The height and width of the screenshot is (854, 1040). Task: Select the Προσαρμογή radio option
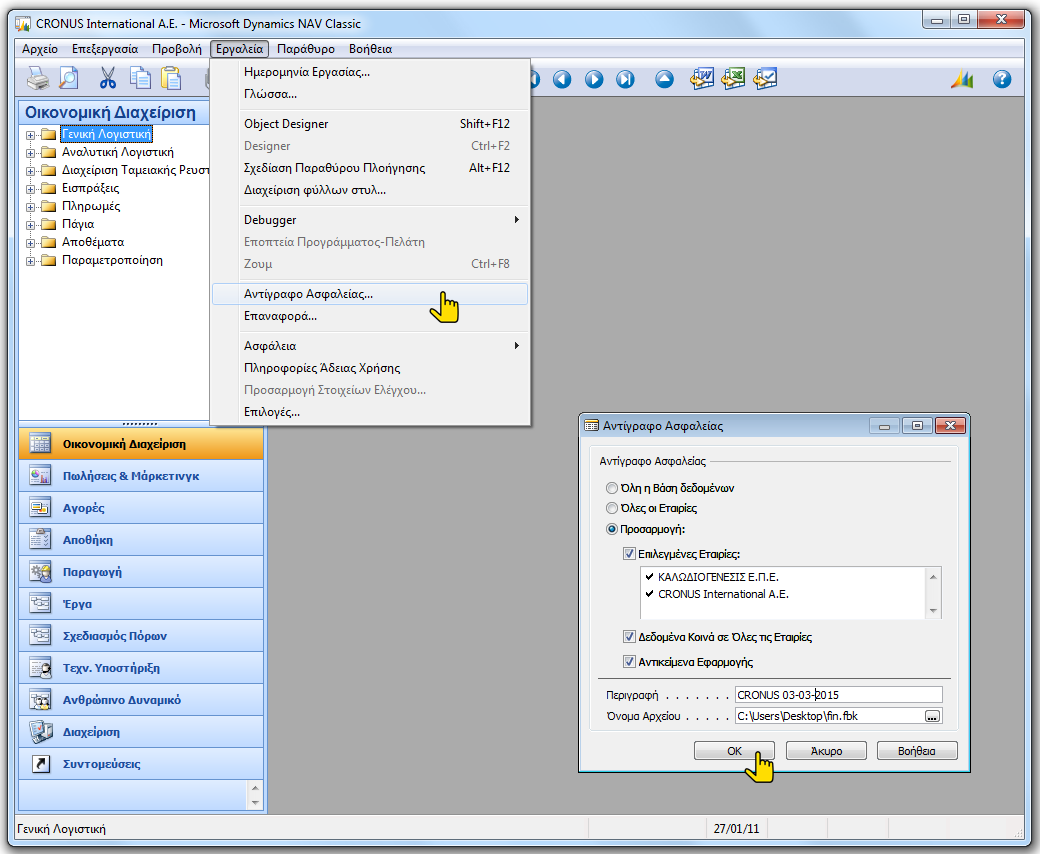(x=612, y=529)
